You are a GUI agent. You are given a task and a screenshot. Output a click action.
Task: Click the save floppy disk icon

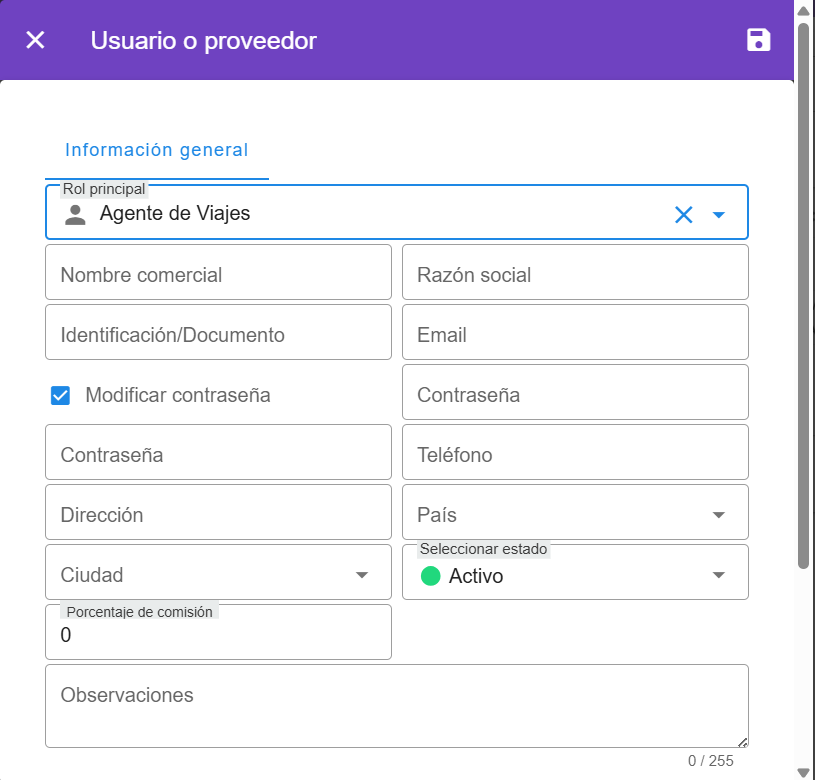(759, 40)
